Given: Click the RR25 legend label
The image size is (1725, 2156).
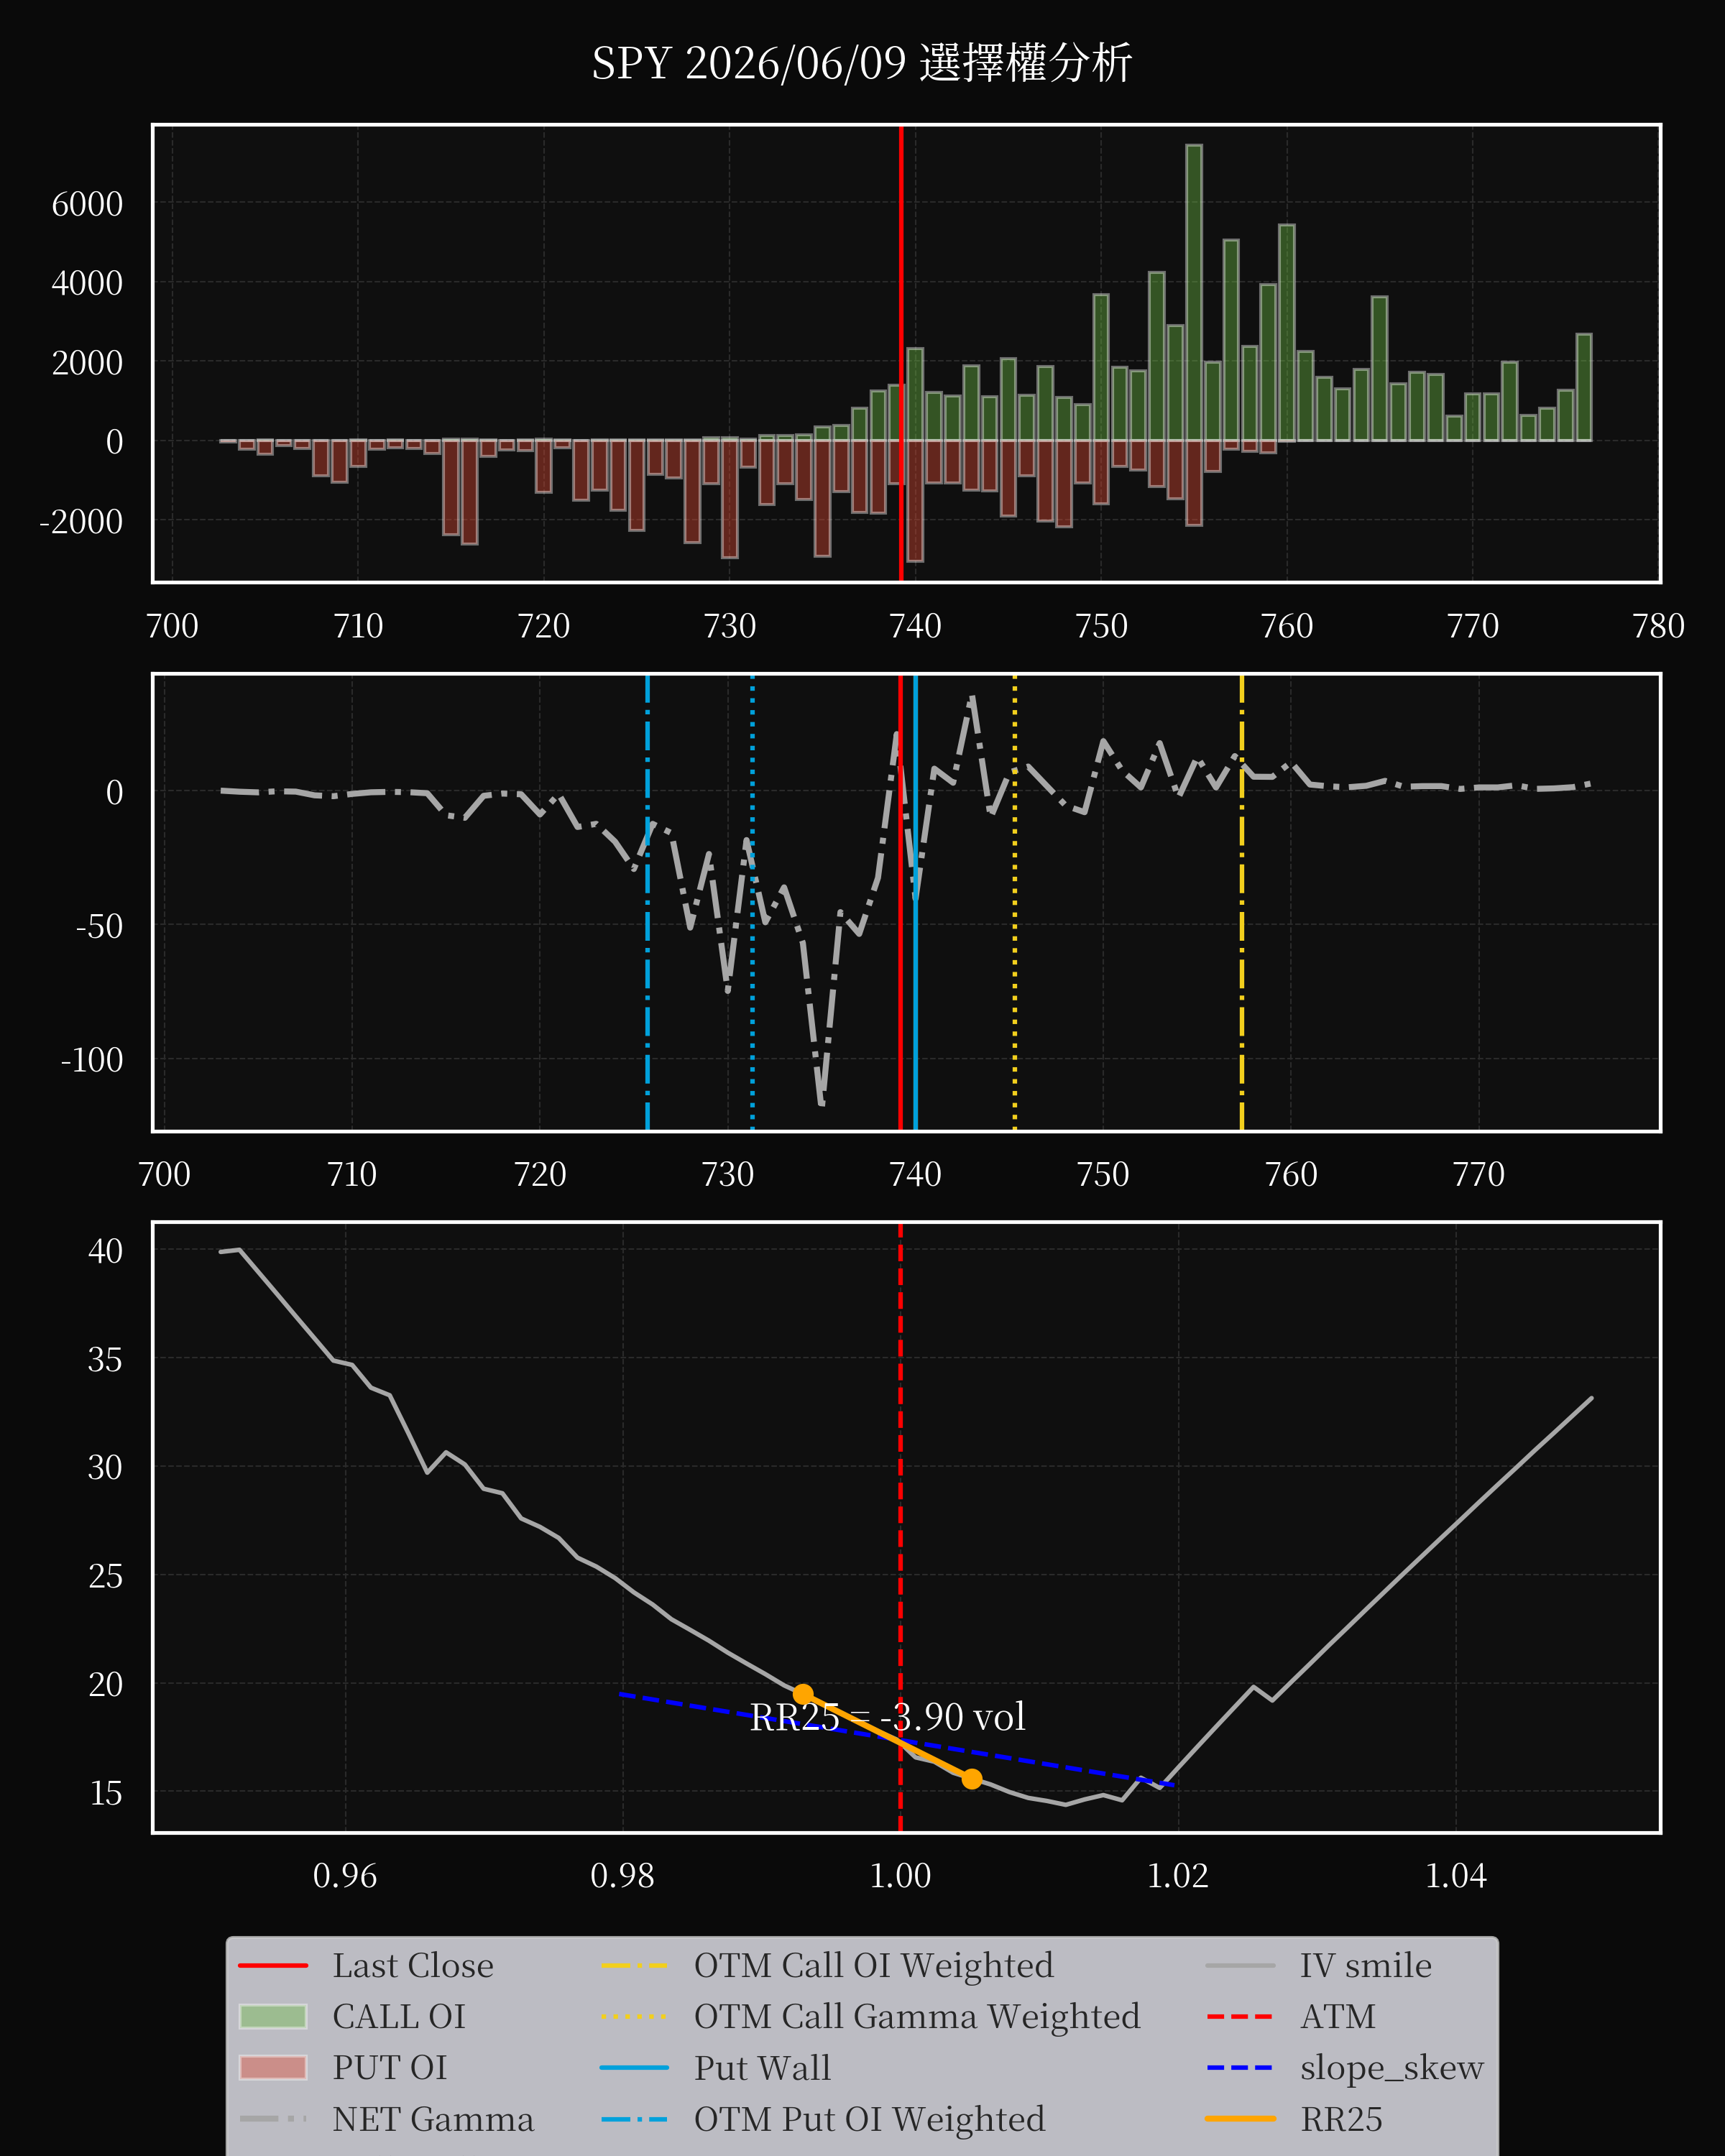Looking at the screenshot, I should [1341, 2119].
